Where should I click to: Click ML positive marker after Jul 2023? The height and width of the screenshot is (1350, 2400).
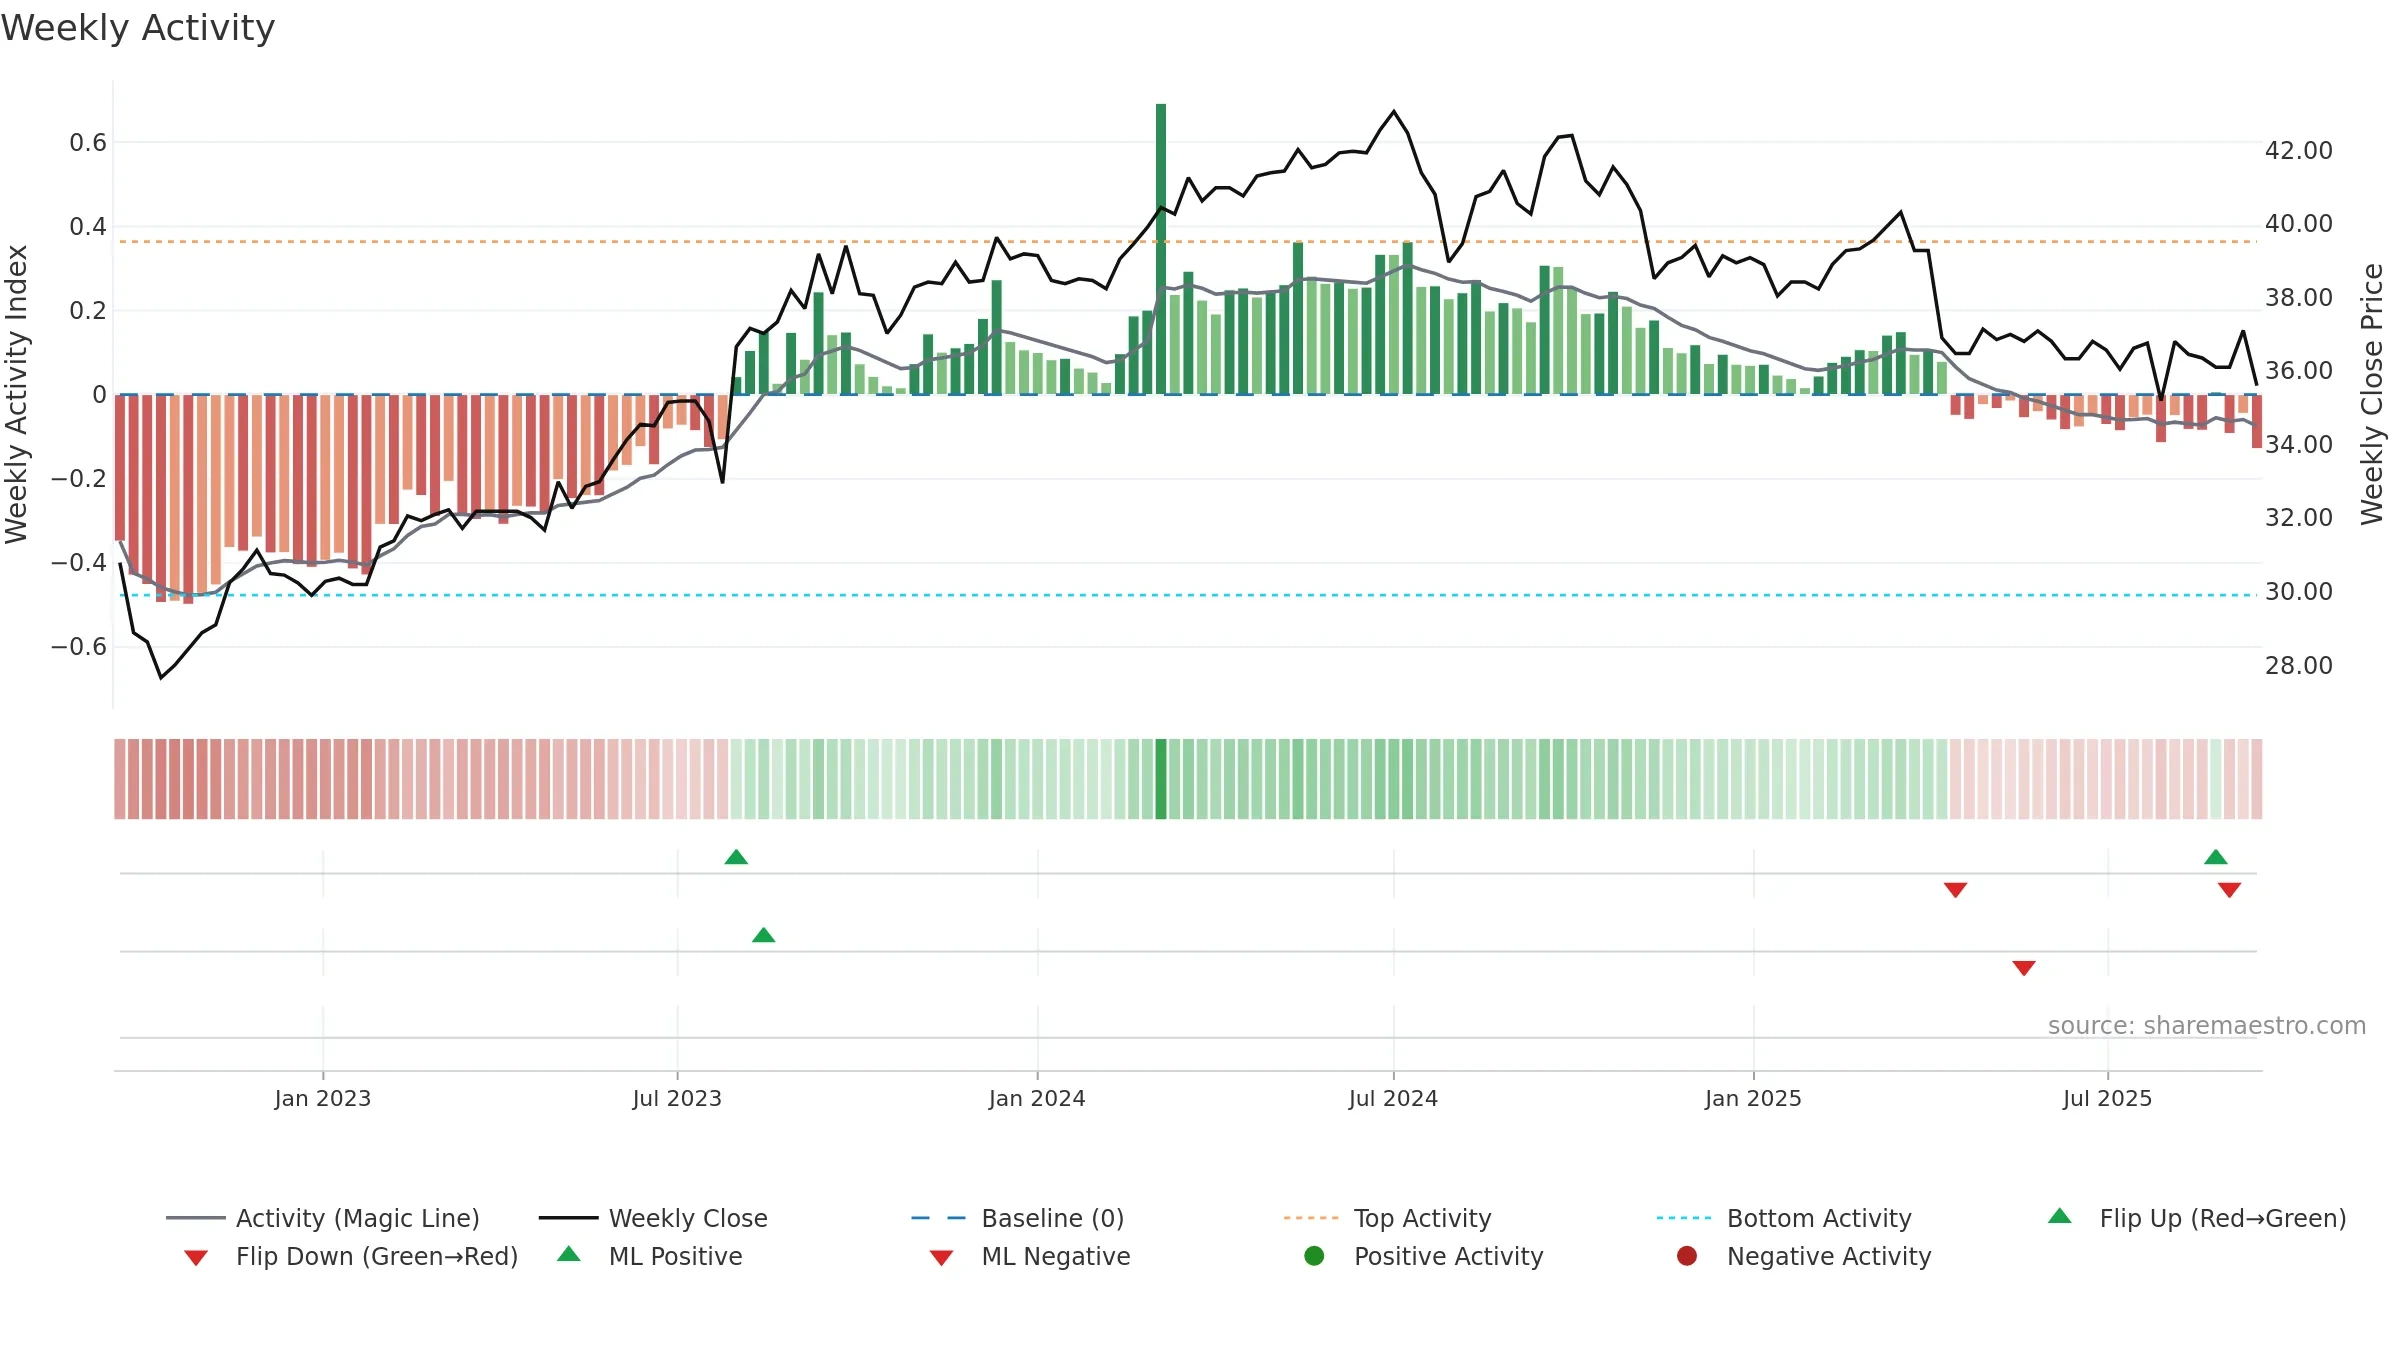coord(764,935)
